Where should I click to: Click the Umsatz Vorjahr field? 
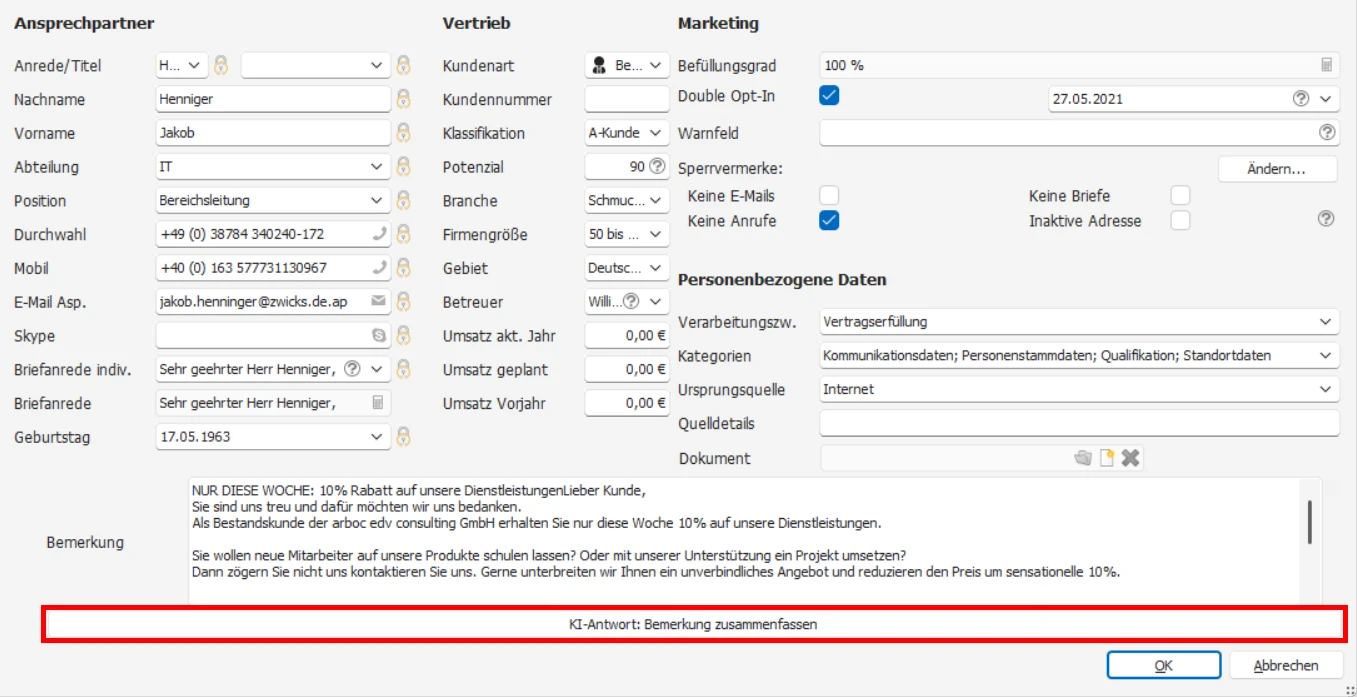tap(627, 403)
